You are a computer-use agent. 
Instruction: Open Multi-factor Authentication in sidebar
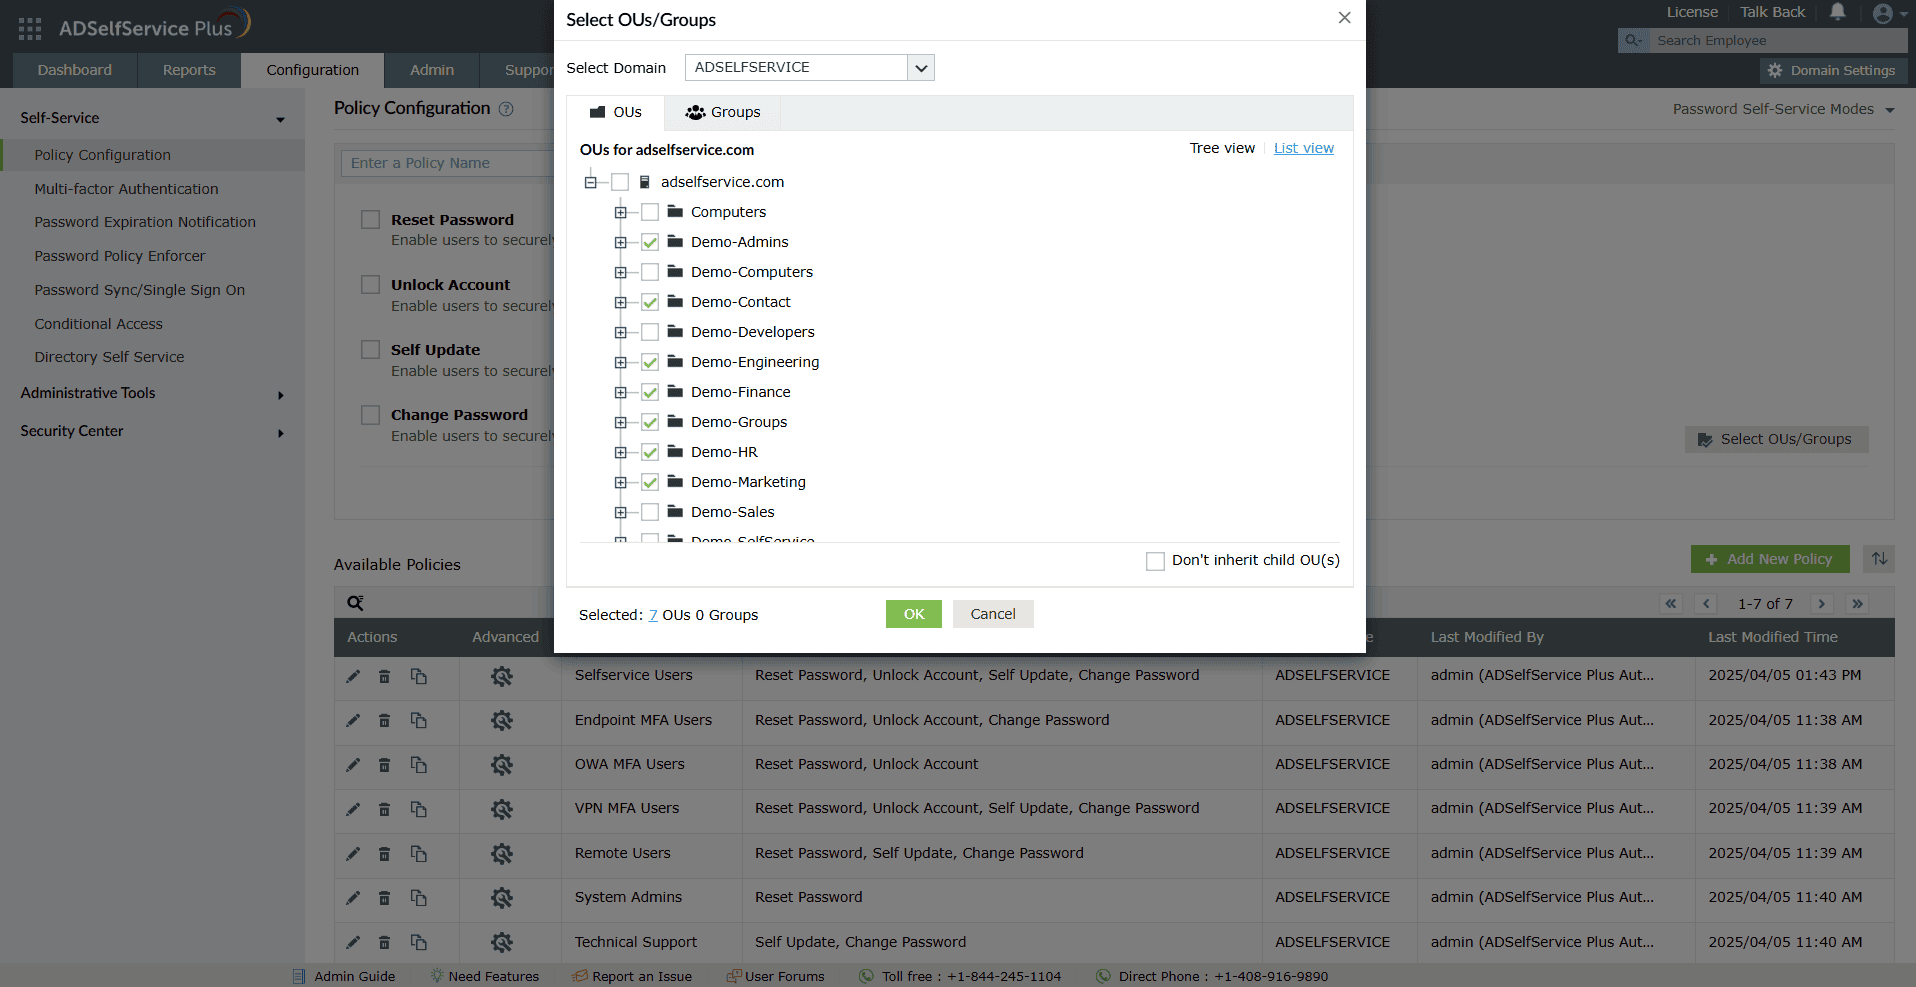pyautogui.click(x=126, y=189)
